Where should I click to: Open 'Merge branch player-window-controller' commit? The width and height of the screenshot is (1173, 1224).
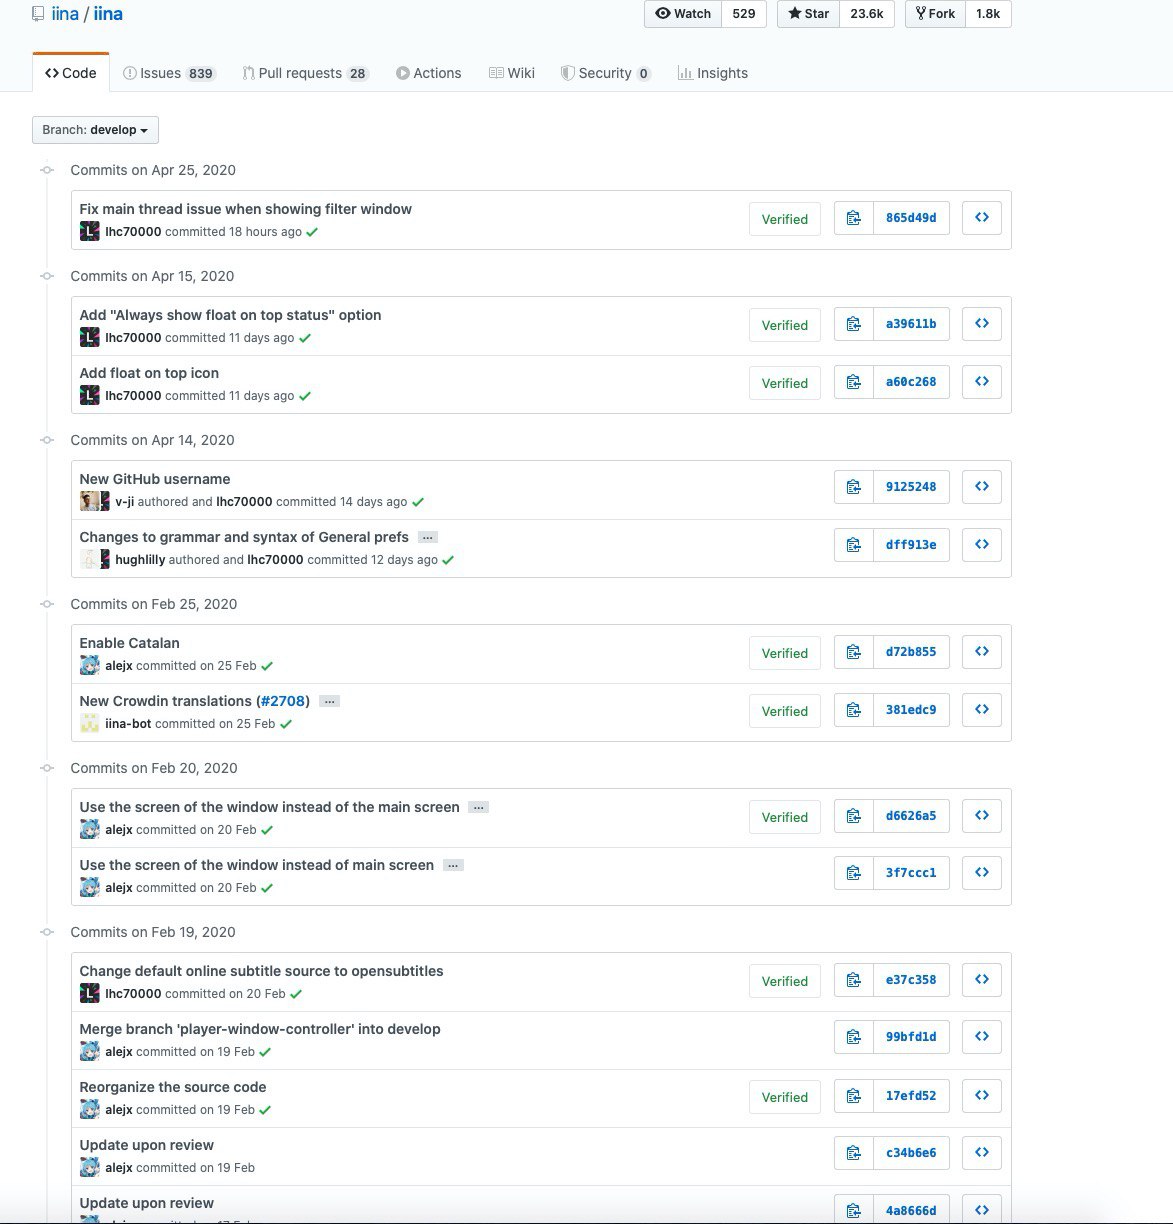pyautogui.click(x=260, y=1029)
